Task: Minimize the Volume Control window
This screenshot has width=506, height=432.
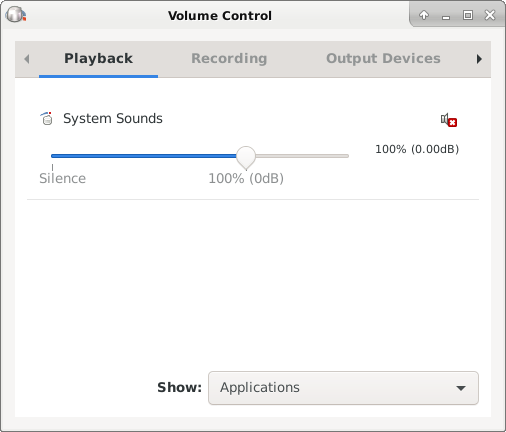Action: 446,16
